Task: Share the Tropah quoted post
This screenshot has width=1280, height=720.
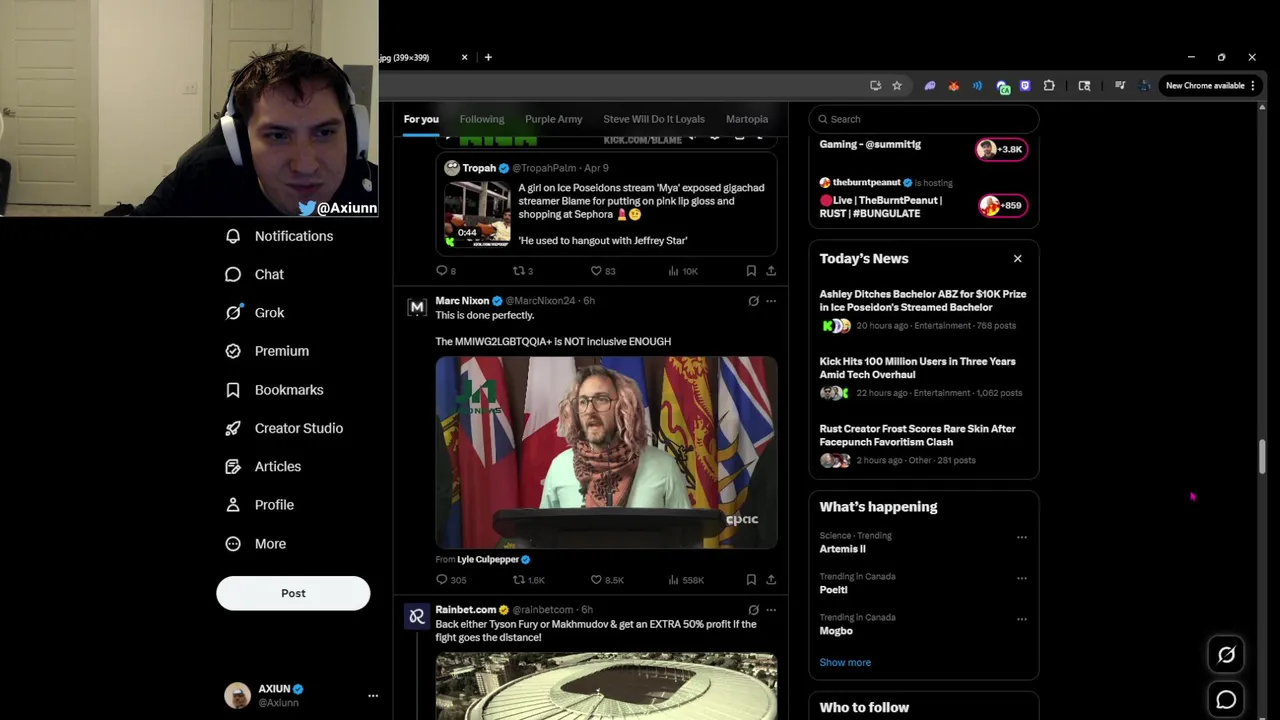Action: tap(771, 271)
